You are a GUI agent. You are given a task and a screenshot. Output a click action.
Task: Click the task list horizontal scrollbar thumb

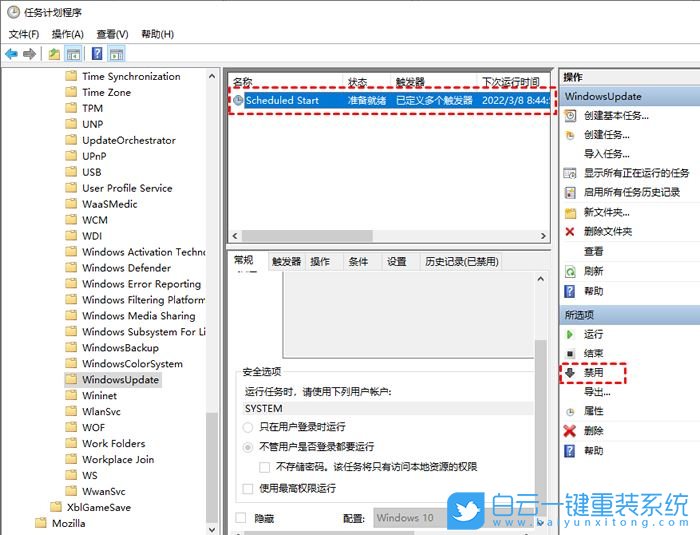(x=308, y=235)
